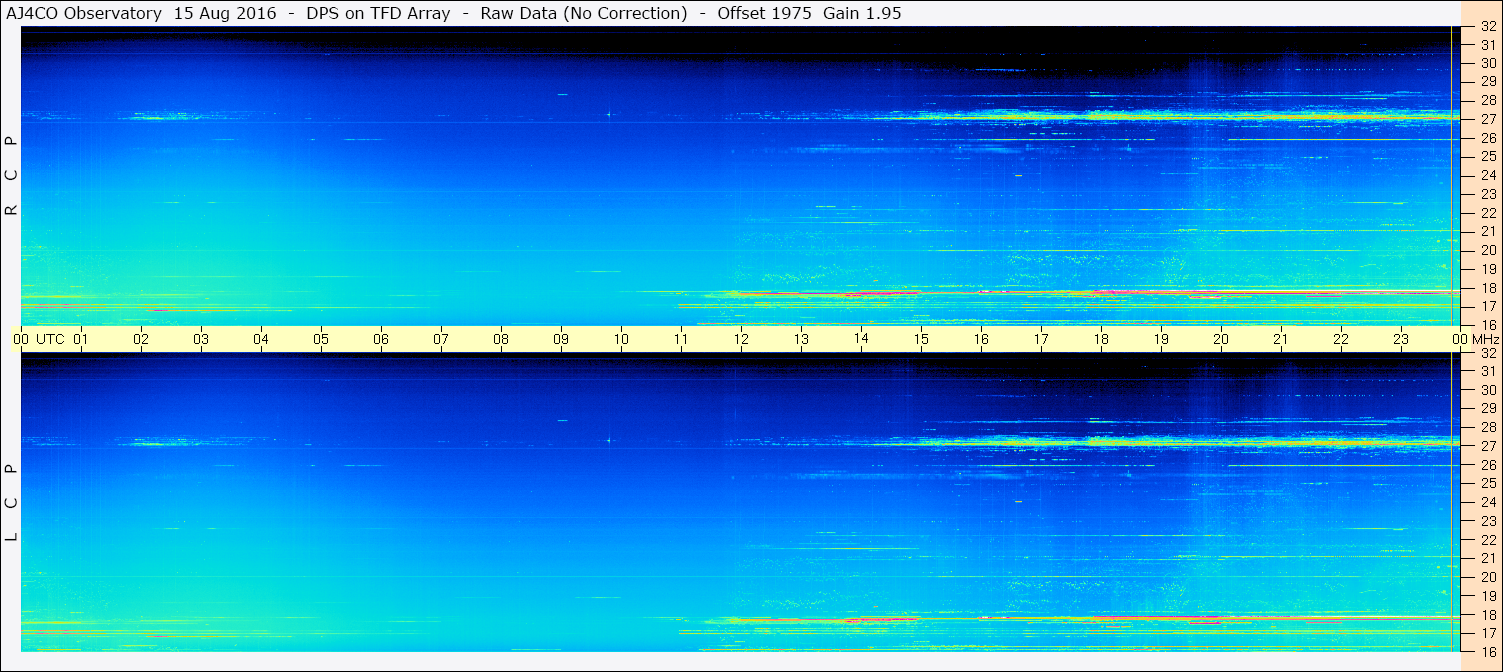Click the 16 hour label on UTC time axis
The height and width of the screenshot is (672, 1503).
click(x=981, y=339)
